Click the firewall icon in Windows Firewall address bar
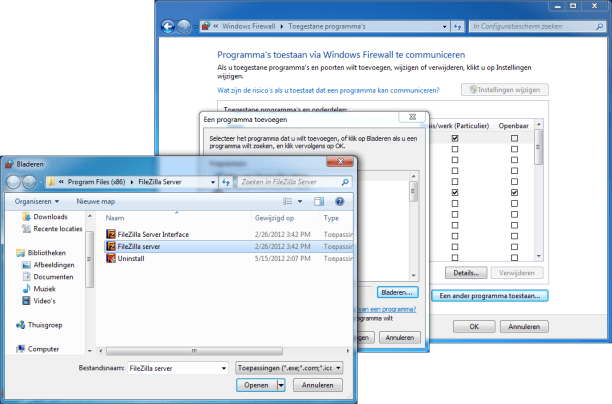The image size is (612, 404). tap(206, 27)
